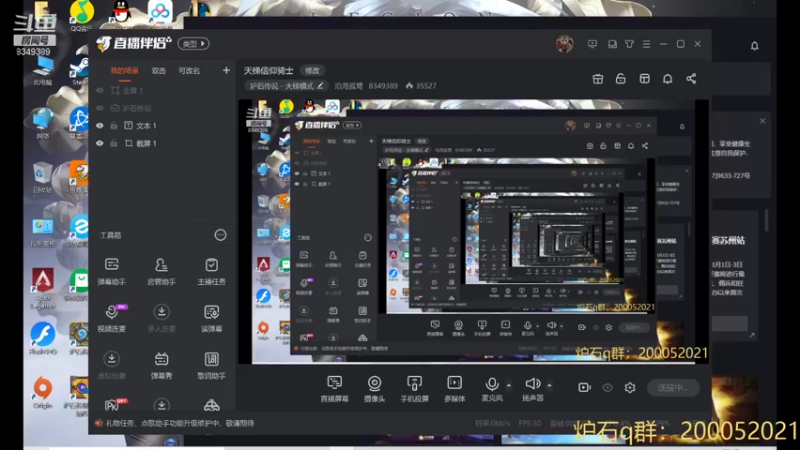The width and height of the screenshot is (800, 450).
Task: Expand the microphone volume arrow
Action: coord(509,385)
